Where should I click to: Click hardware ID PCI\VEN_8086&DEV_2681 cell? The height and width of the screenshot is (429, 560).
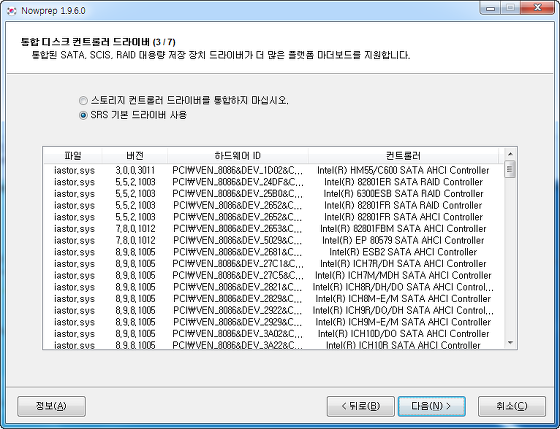pyautogui.click(x=238, y=252)
